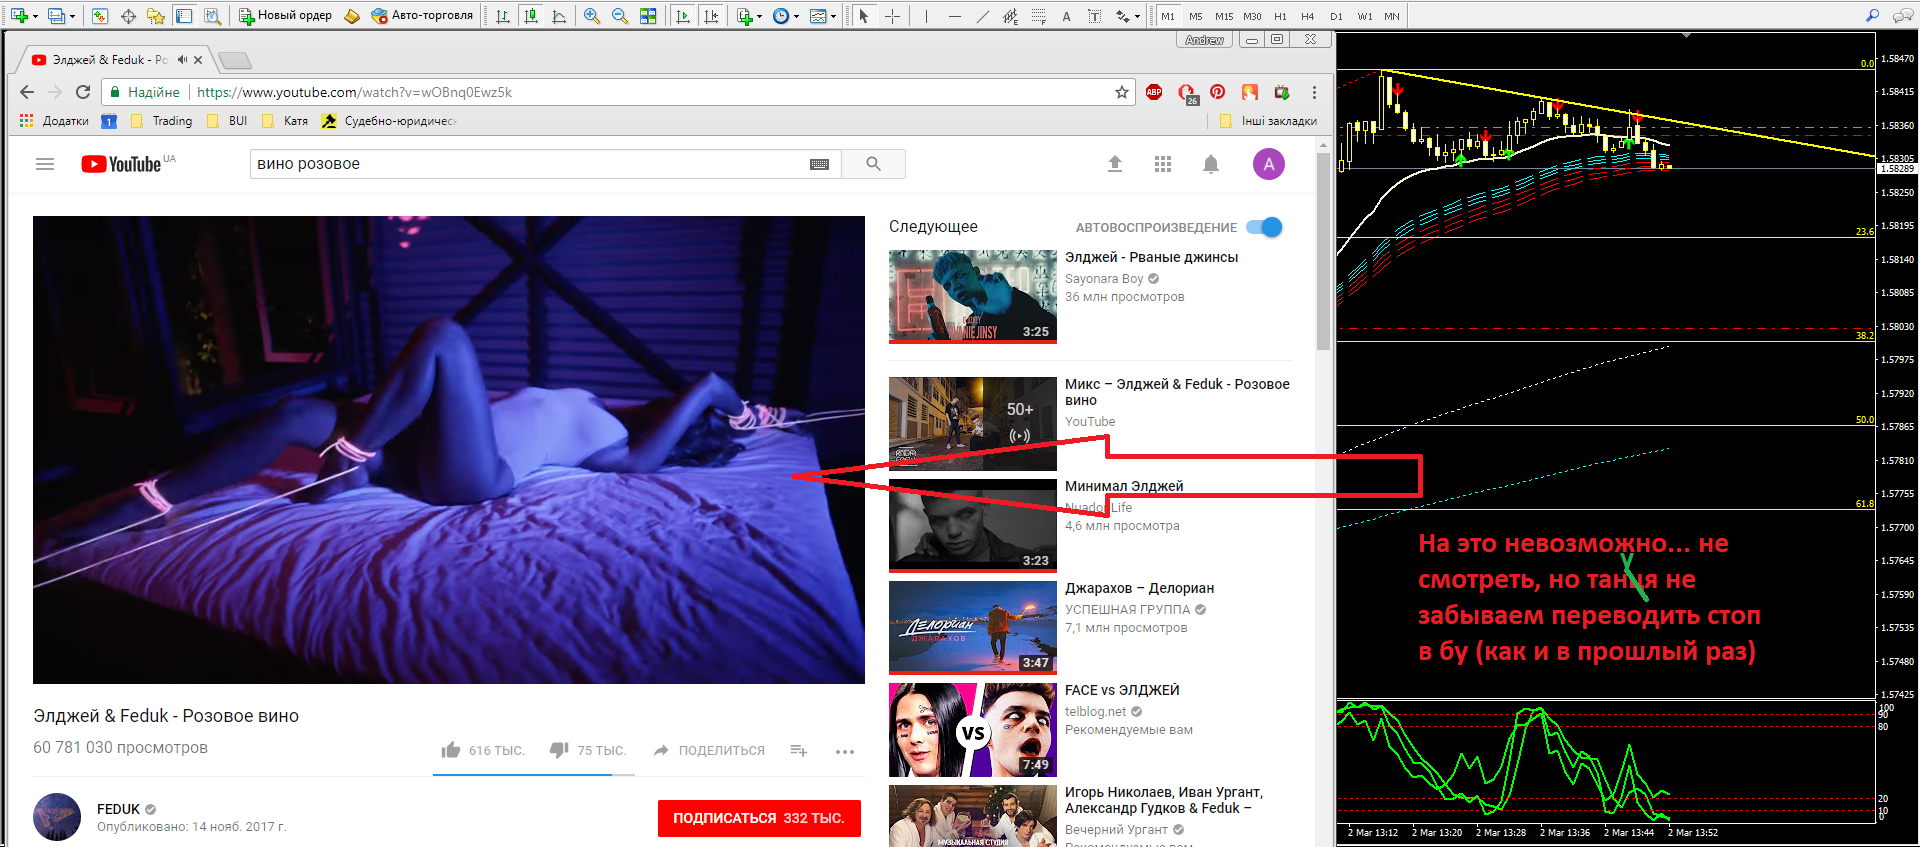Switch chart to candlestick type
Screen dimensions: 1920x847
tap(531, 16)
